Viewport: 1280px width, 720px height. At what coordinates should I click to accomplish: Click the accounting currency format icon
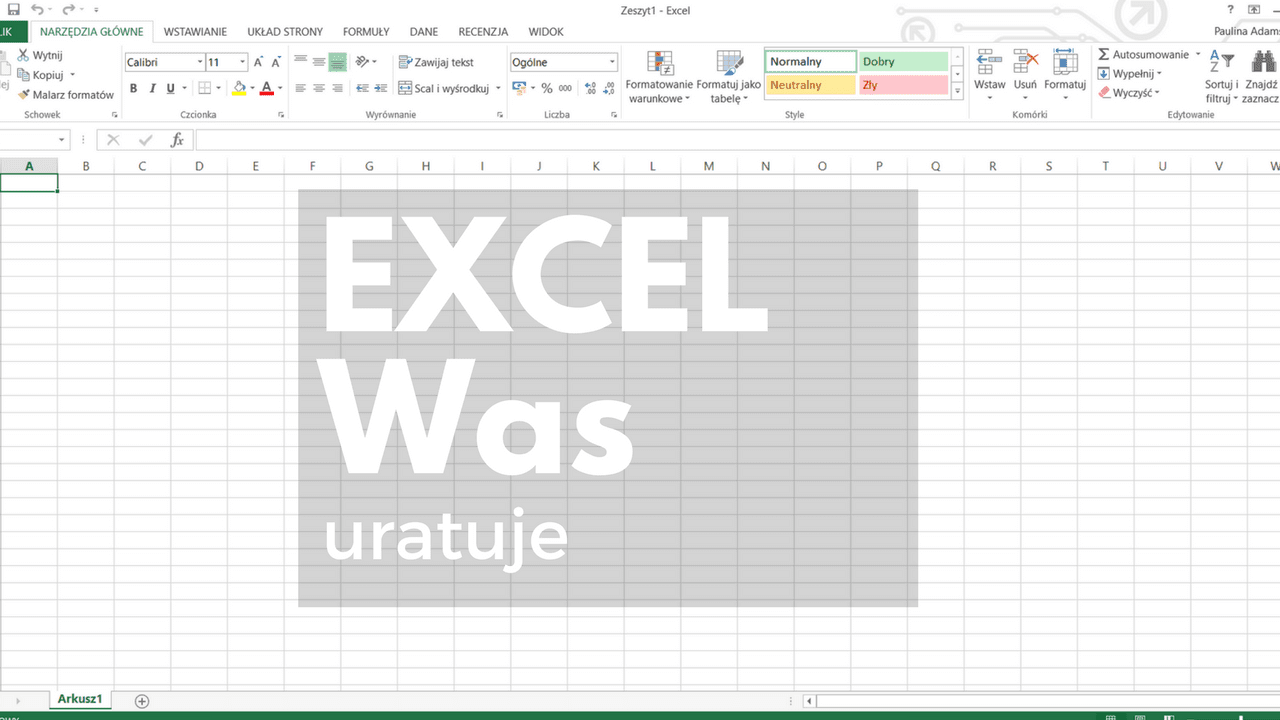[519, 88]
